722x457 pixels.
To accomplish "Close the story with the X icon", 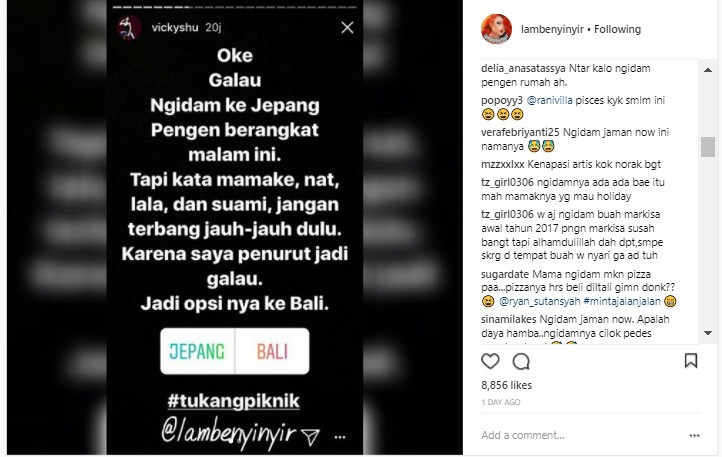I will click(347, 28).
